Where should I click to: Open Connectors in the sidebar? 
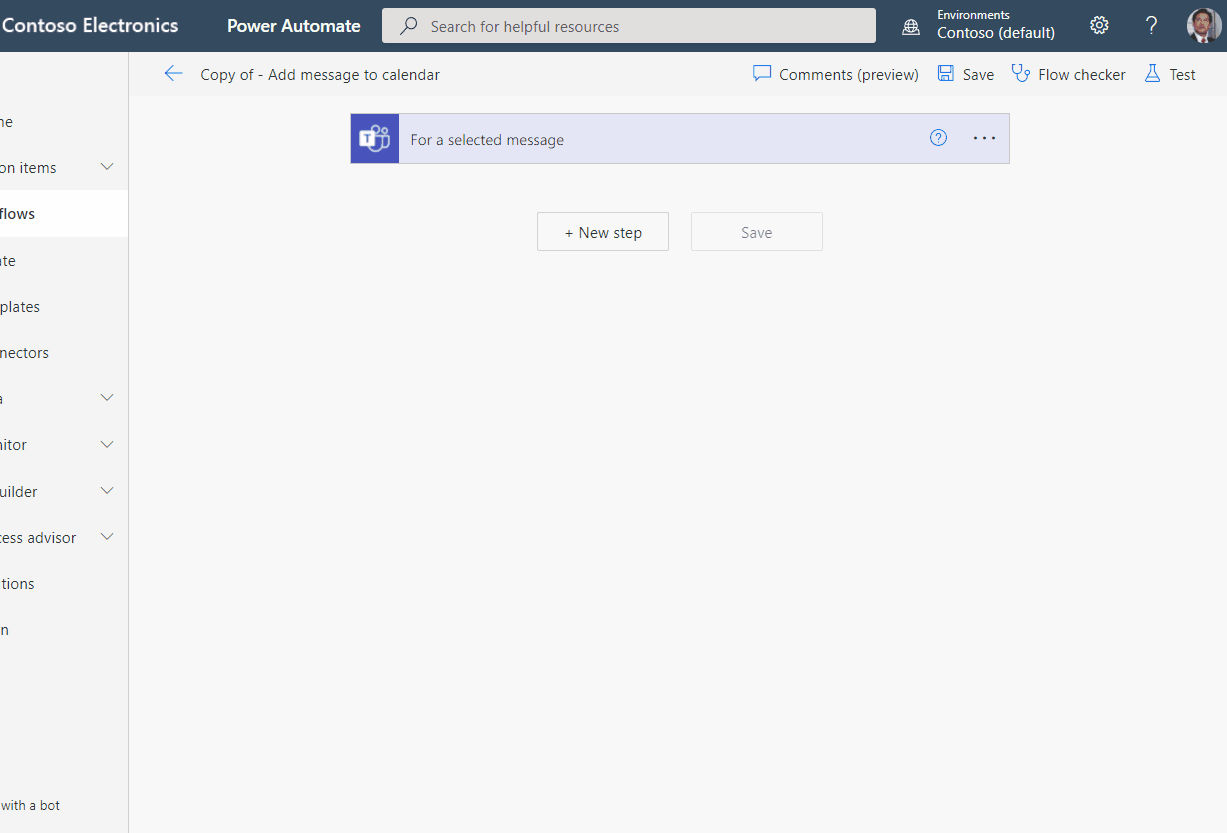[x=64, y=353]
